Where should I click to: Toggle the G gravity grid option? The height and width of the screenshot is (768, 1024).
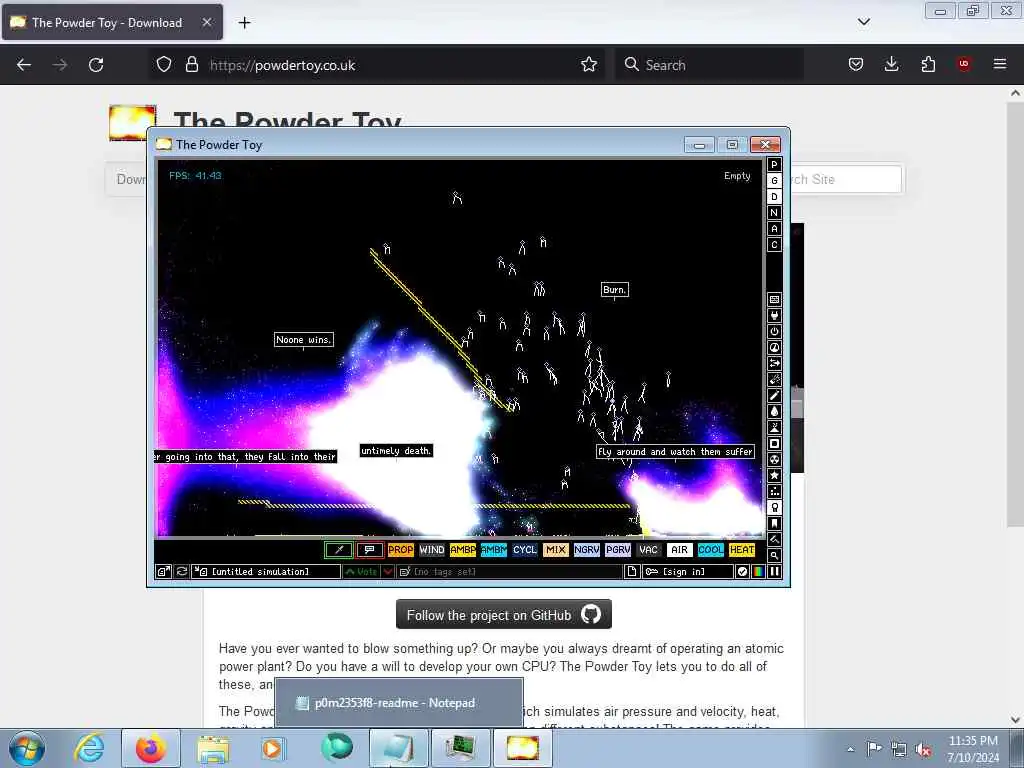click(775, 181)
